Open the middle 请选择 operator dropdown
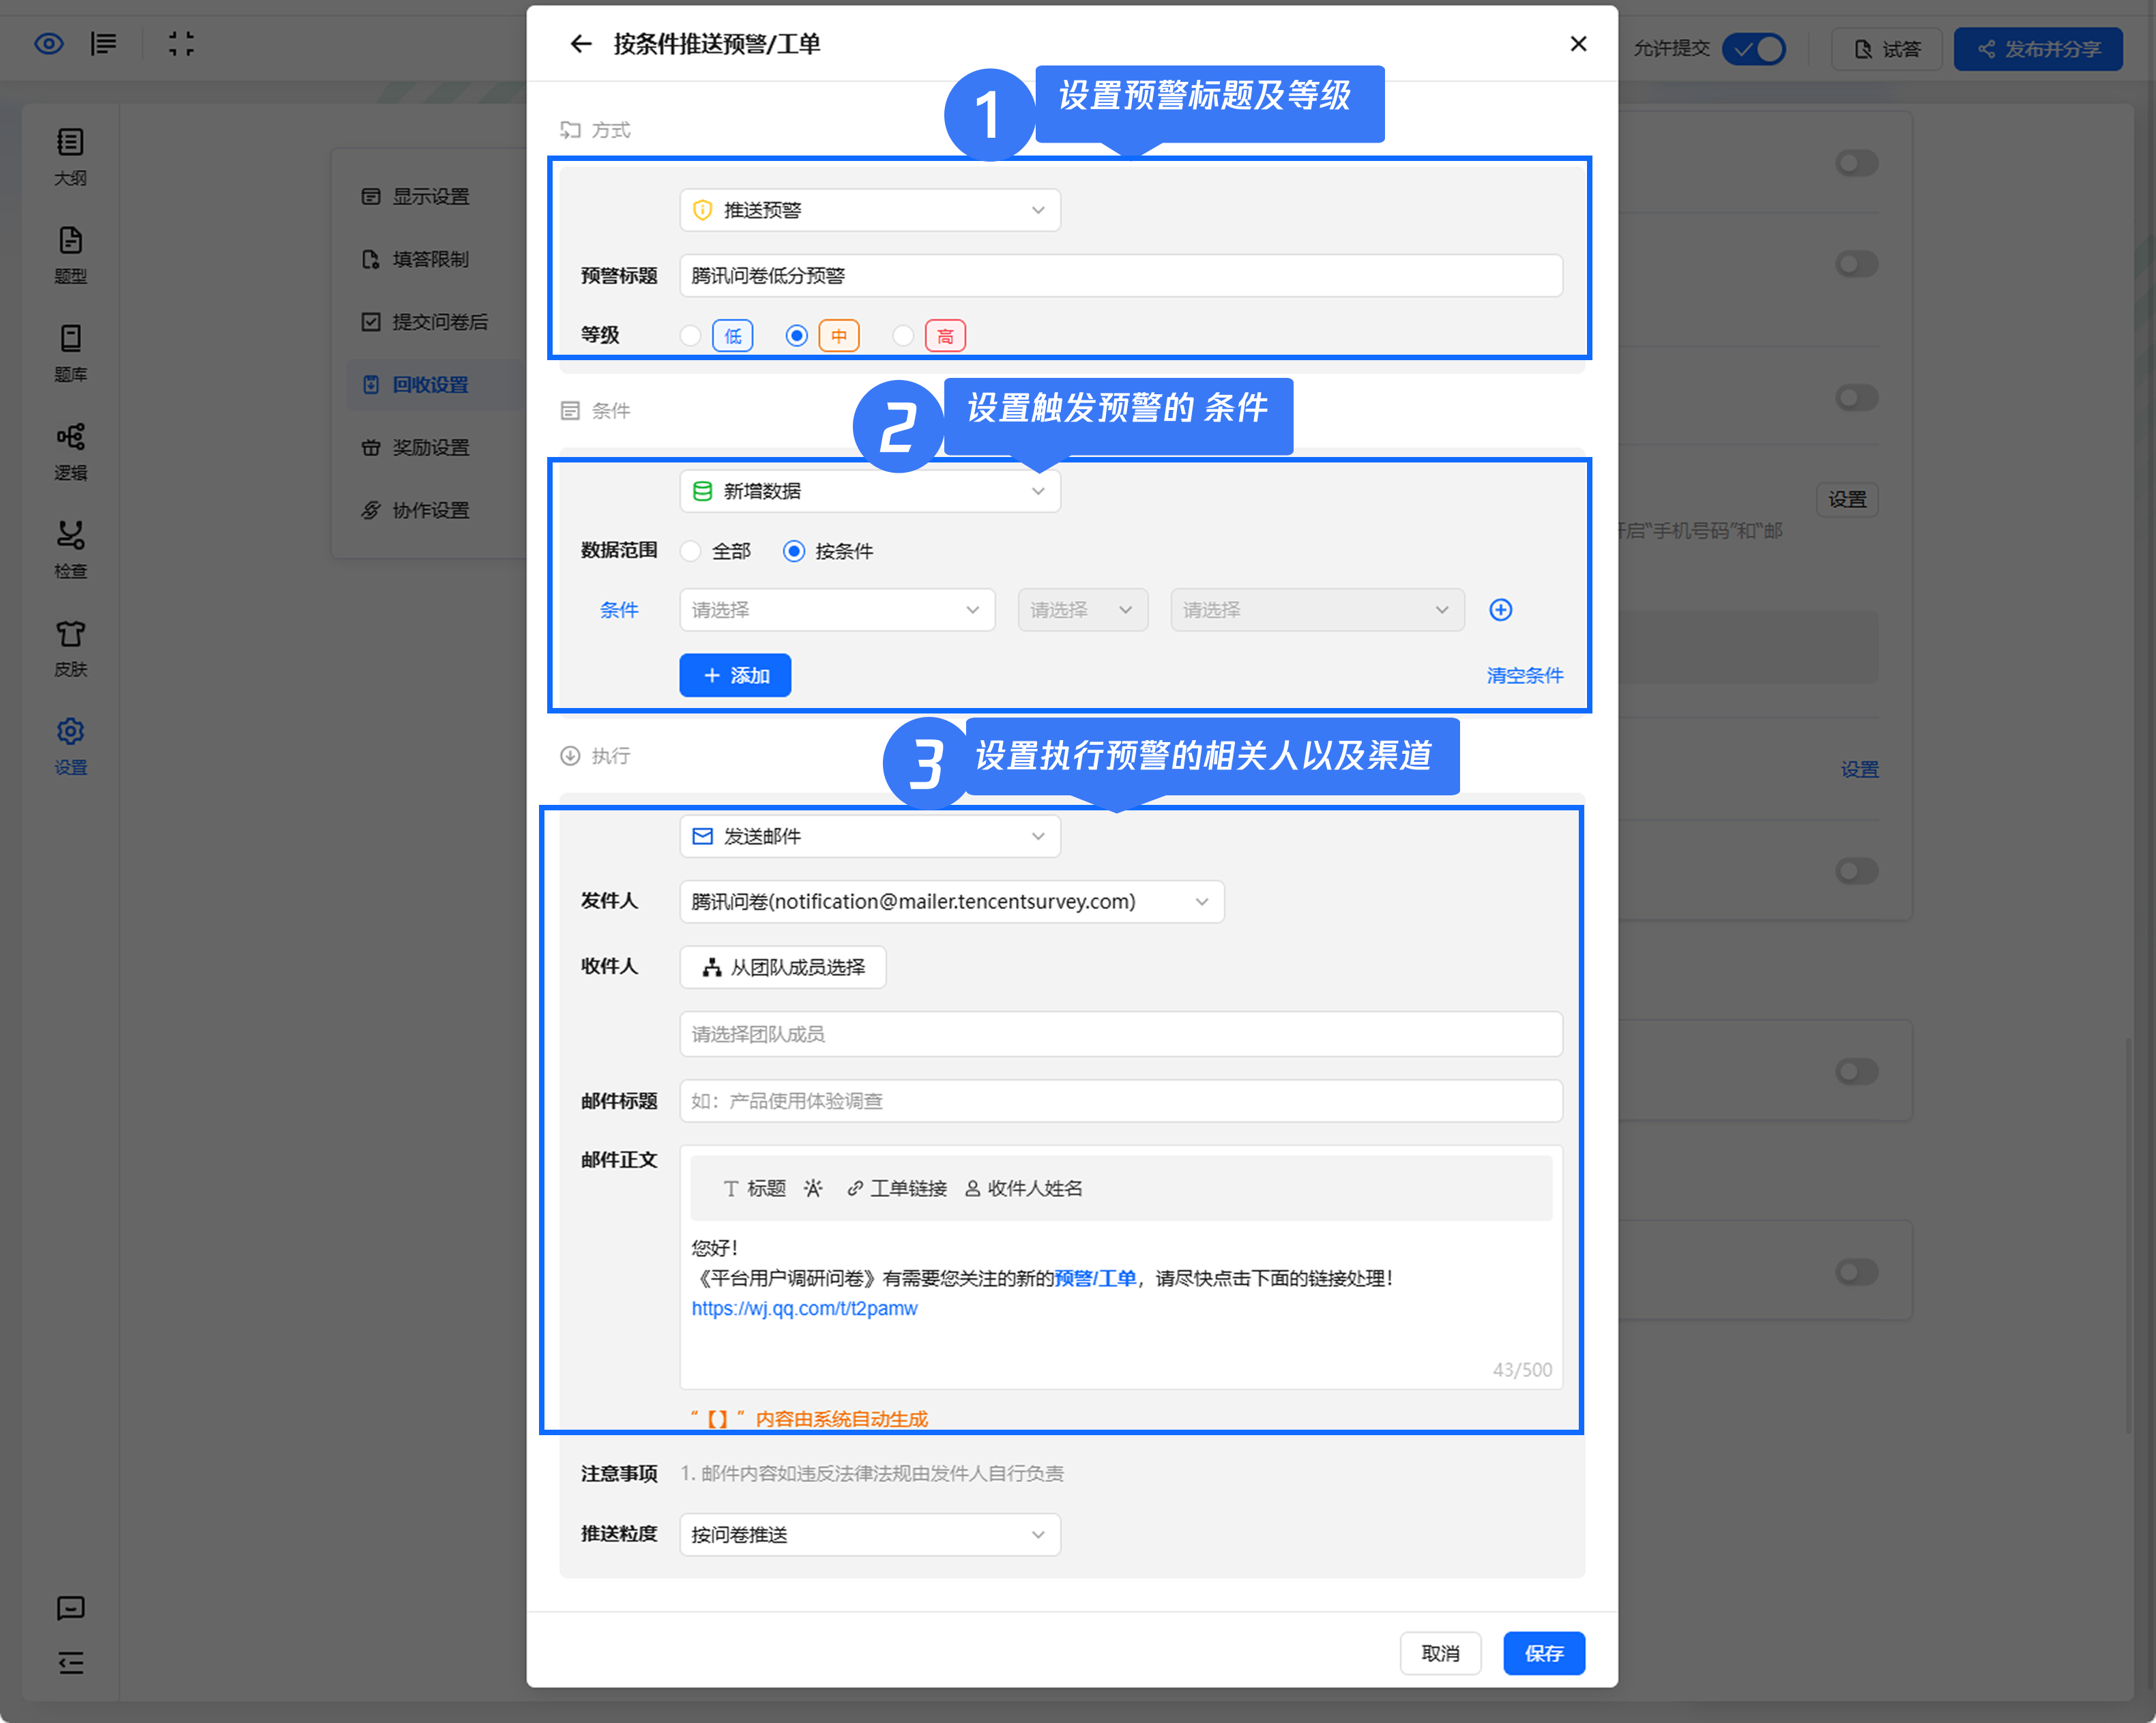This screenshot has width=2156, height=1723. [1082, 610]
